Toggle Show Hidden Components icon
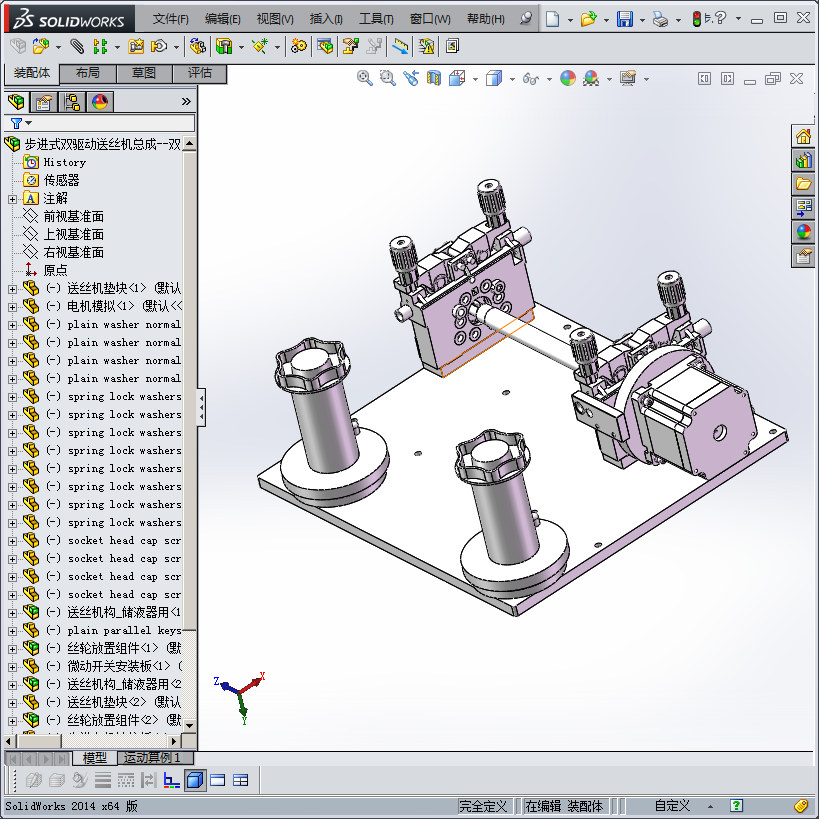The height and width of the screenshot is (819, 819). coord(197,46)
